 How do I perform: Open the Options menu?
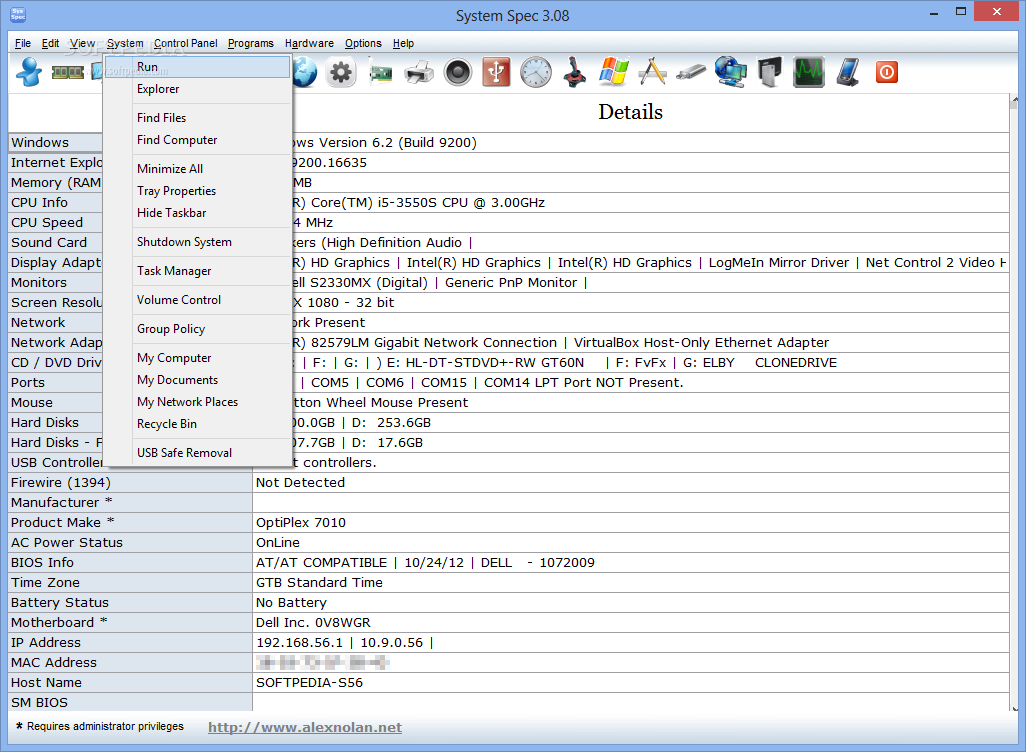pos(363,43)
